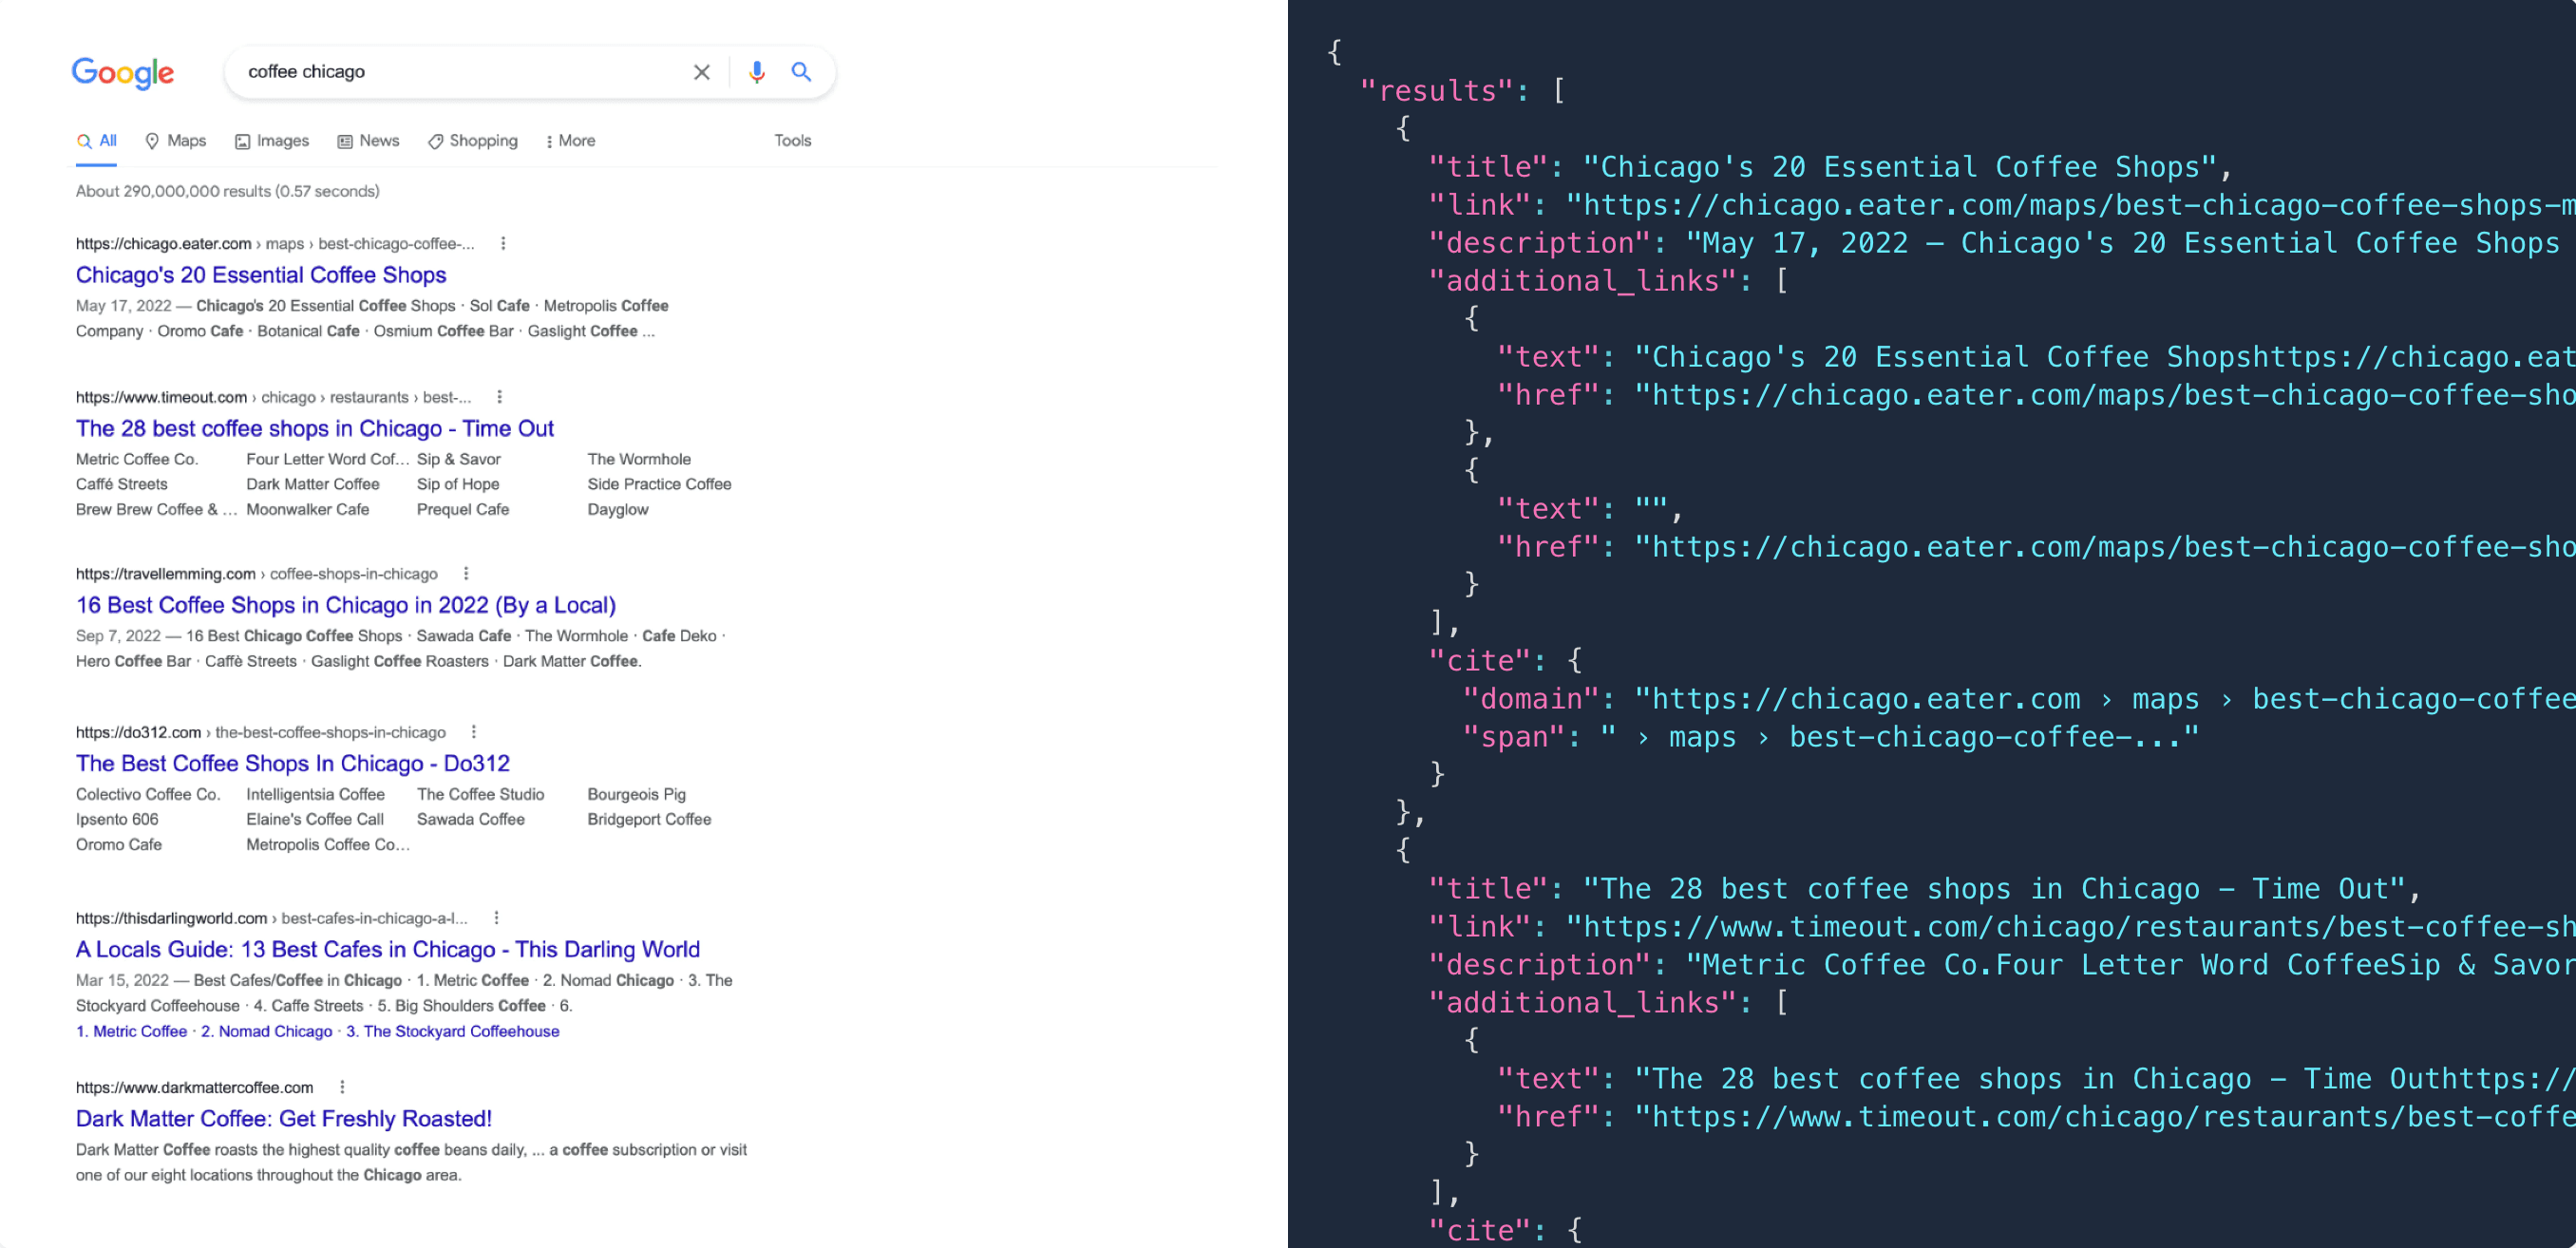
Task: Click 'Sawada Coffee' under Do312 result
Action: (x=471, y=819)
